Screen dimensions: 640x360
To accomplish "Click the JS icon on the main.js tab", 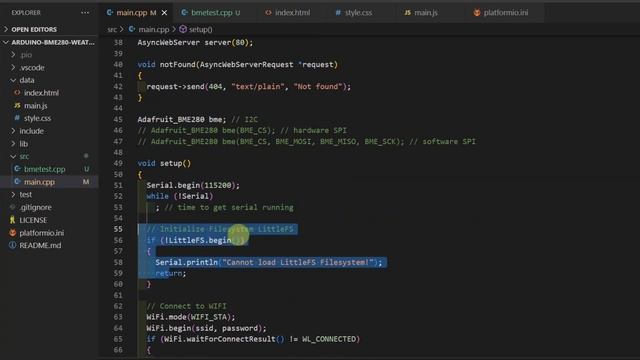I will coord(407,13).
